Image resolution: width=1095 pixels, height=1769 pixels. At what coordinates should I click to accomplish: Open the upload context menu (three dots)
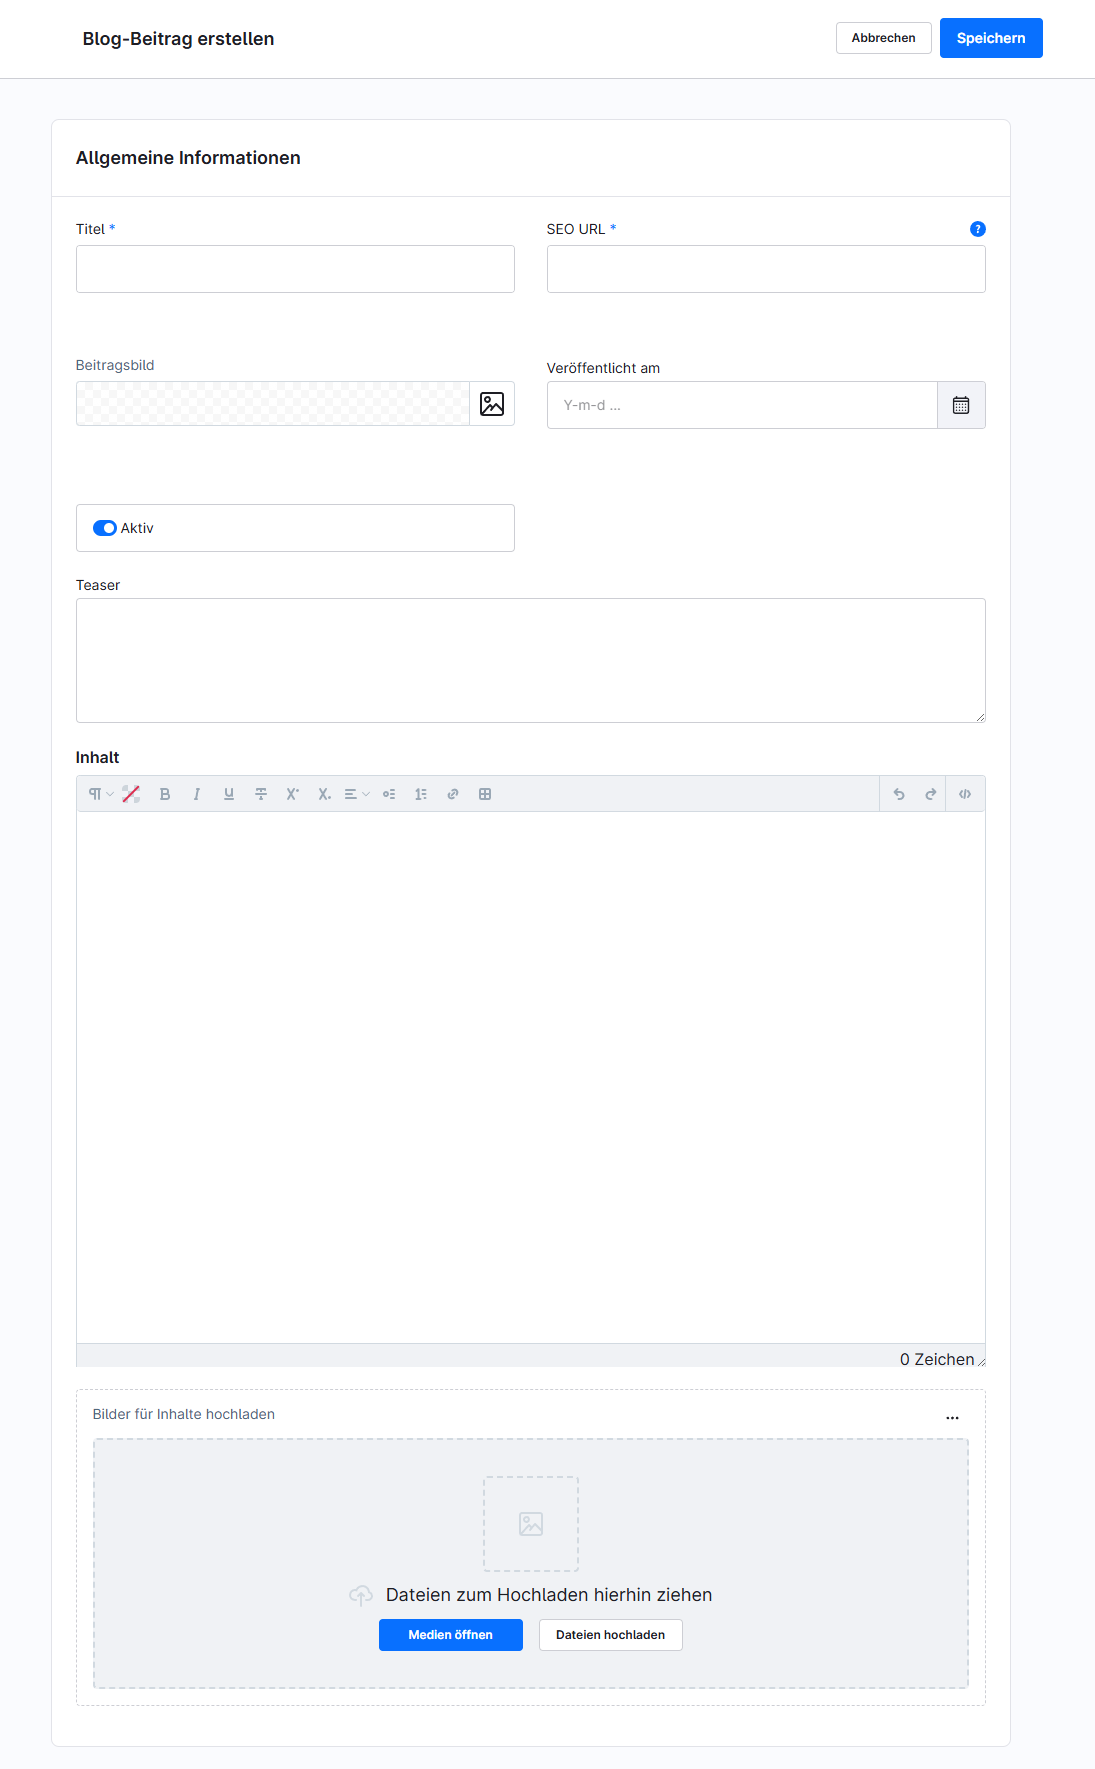[952, 1417]
